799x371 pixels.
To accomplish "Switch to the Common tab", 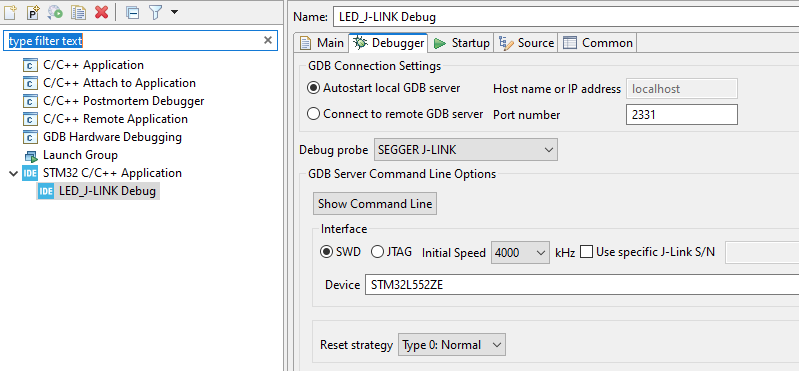I will (598, 43).
